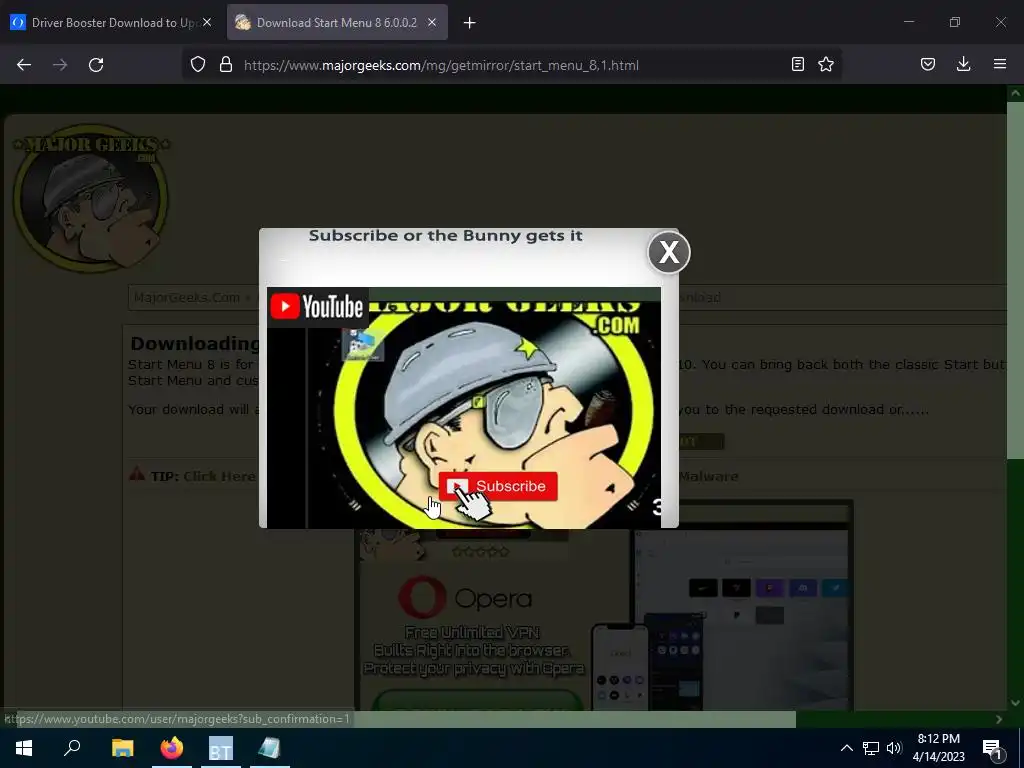
Task: Open the taskbar clock showing 8:12 PM
Action: [938, 748]
